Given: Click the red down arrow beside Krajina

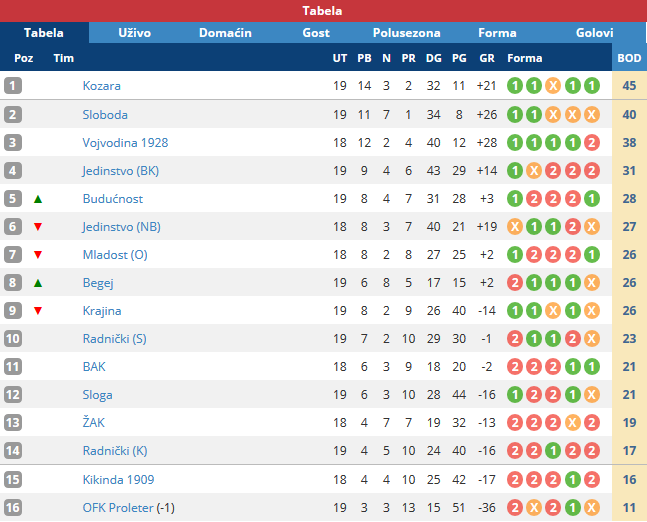Looking at the screenshot, I should 38,311.
